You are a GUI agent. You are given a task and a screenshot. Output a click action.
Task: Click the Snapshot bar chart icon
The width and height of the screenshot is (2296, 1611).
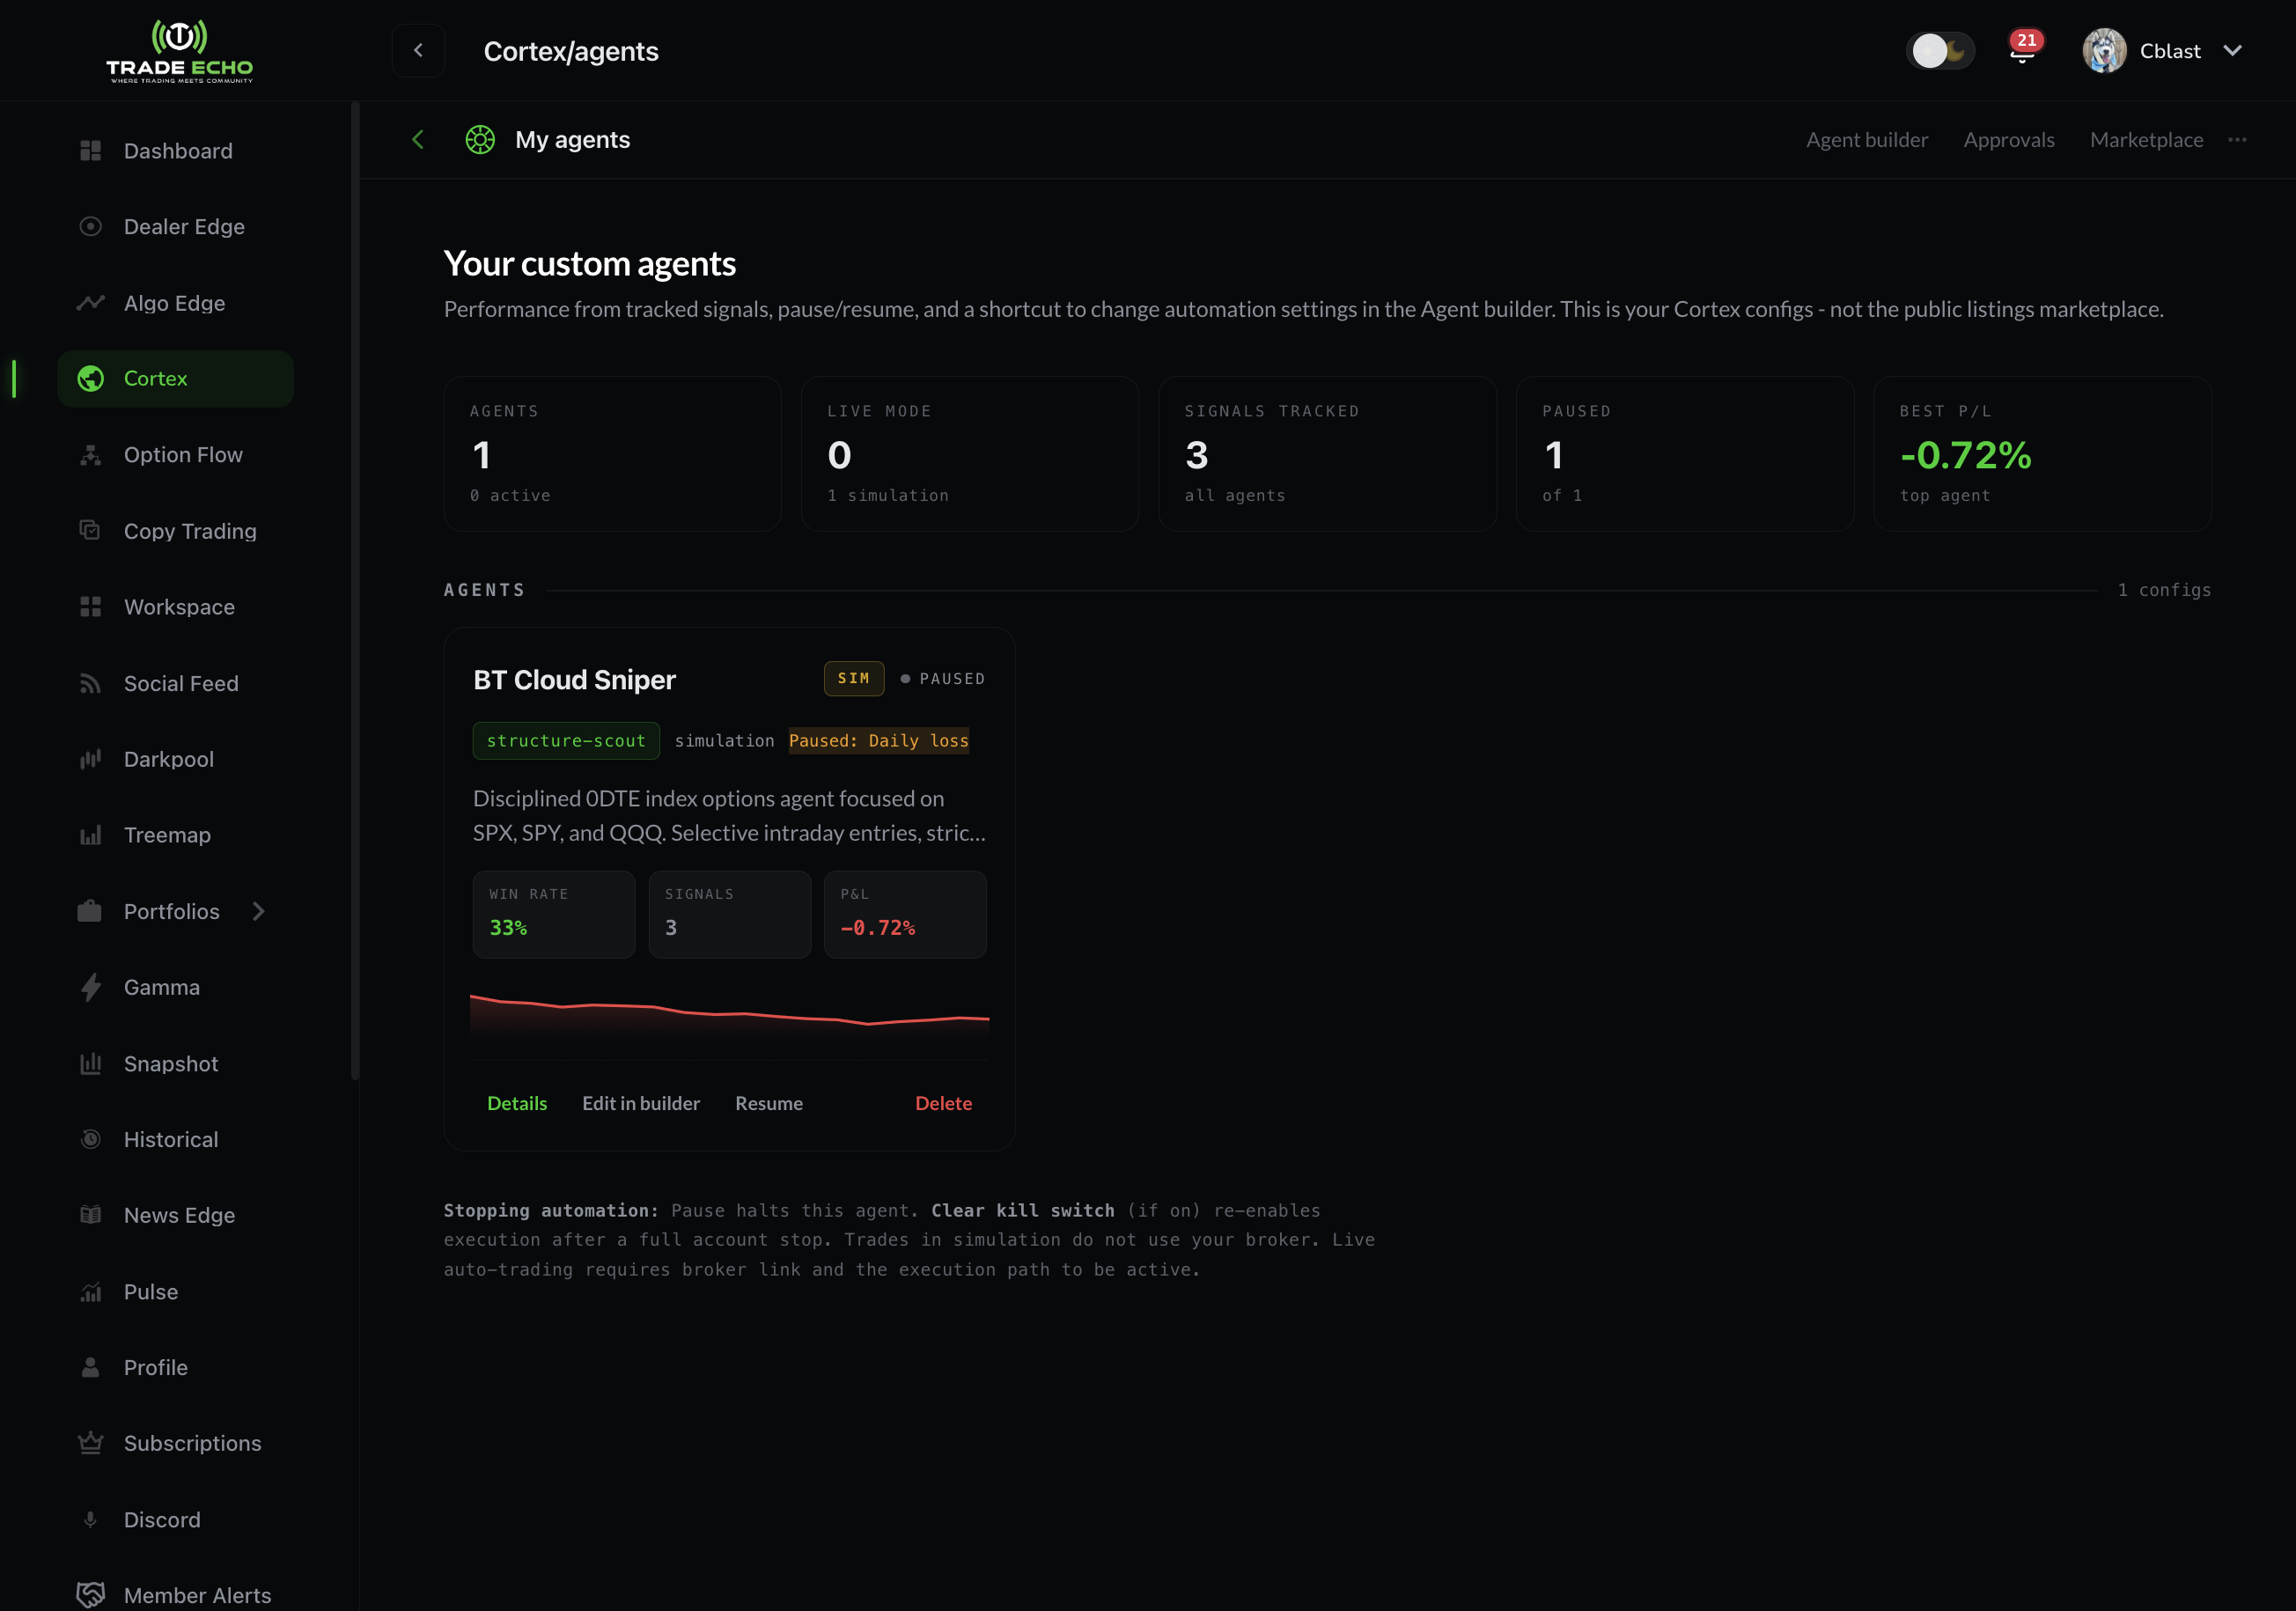[x=90, y=1063]
